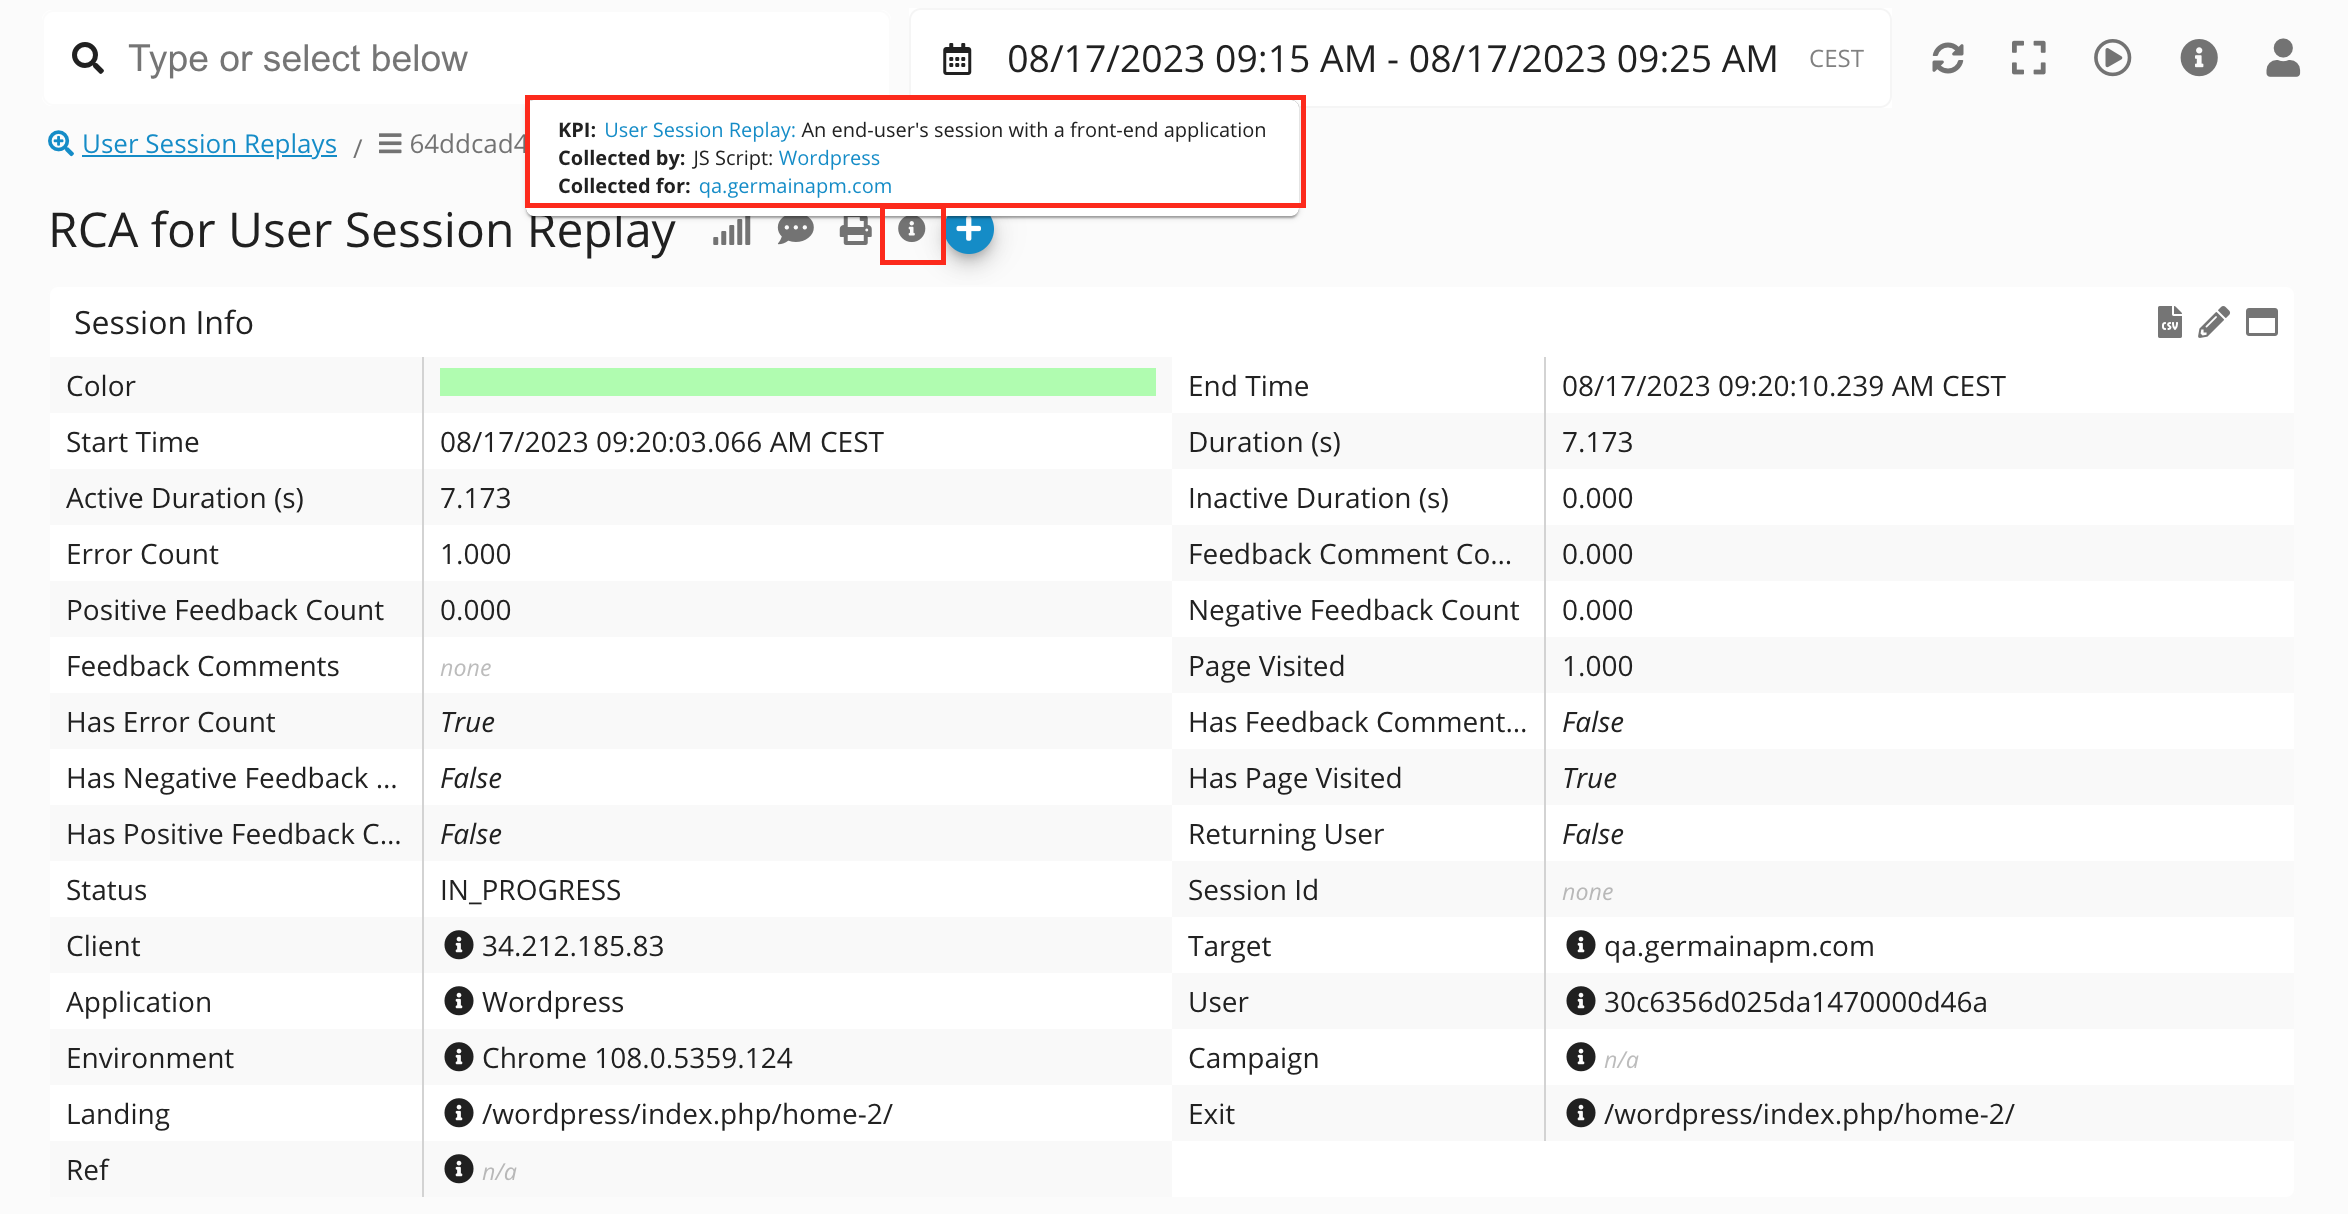Click qa.germainapm.com link in tooltip
The height and width of the screenshot is (1214, 2348).
point(795,186)
